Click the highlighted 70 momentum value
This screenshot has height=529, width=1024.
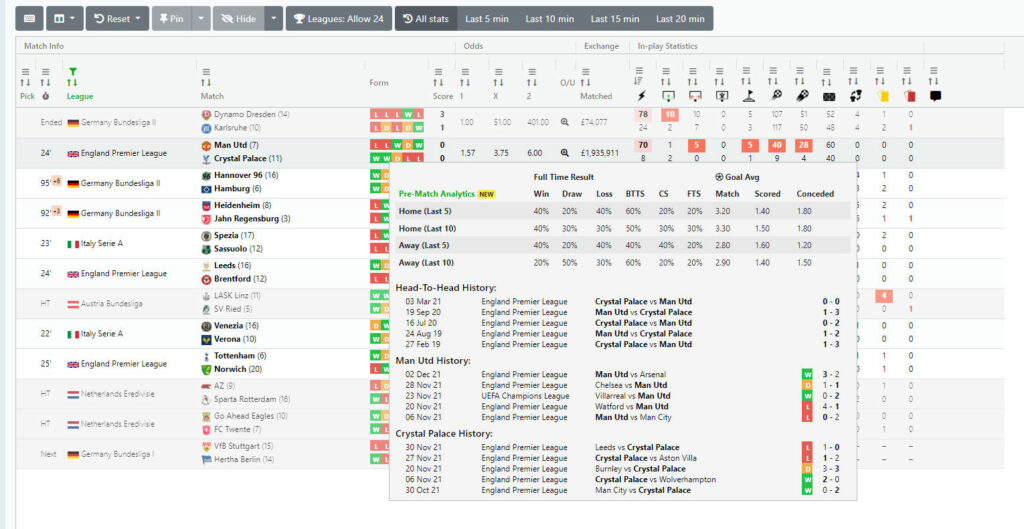pyautogui.click(x=643, y=145)
